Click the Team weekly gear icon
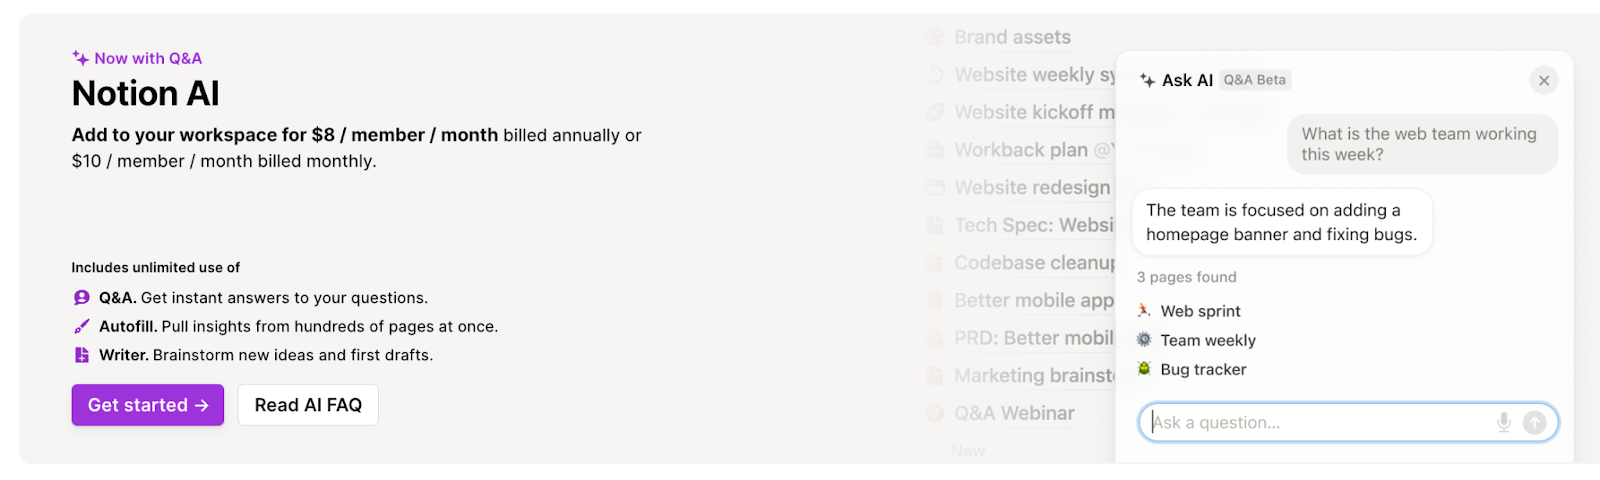Image resolution: width=1600 pixels, height=480 pixels. [x=1144, y=340]
